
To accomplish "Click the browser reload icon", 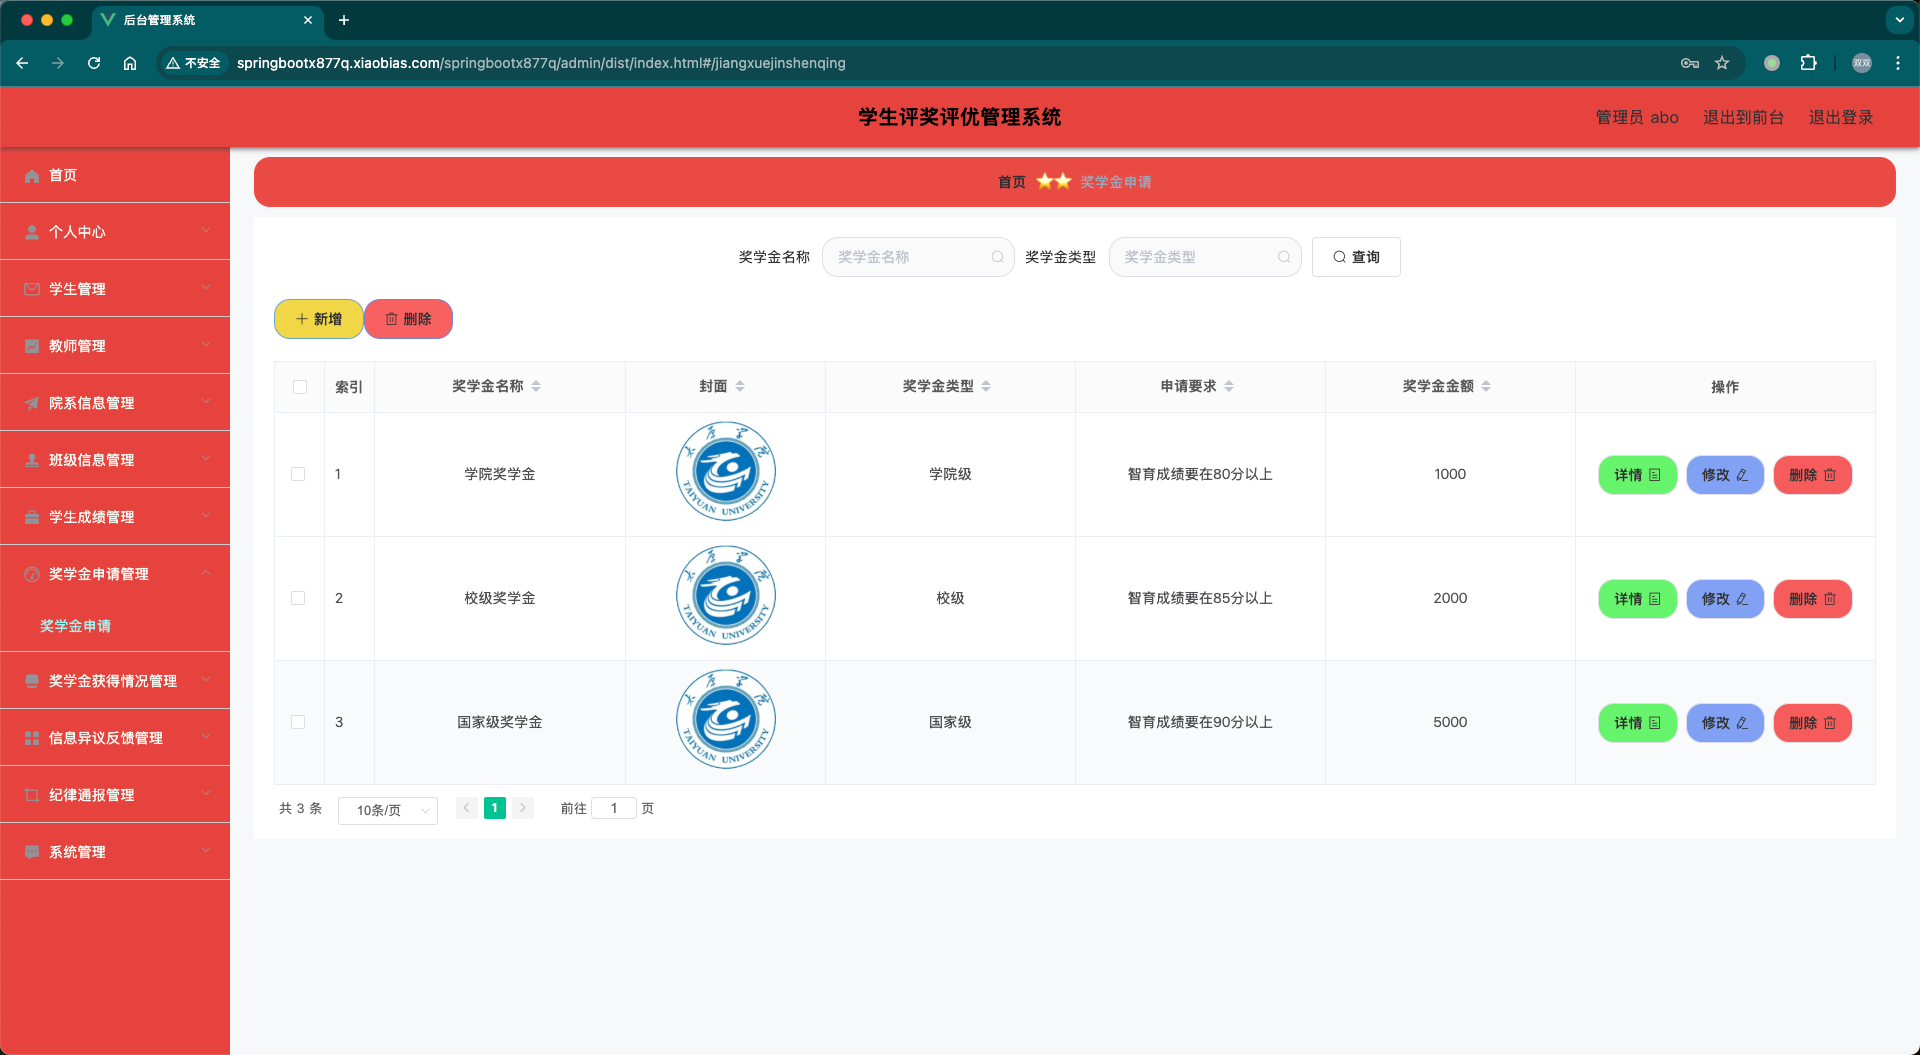I will click(94, 63).
